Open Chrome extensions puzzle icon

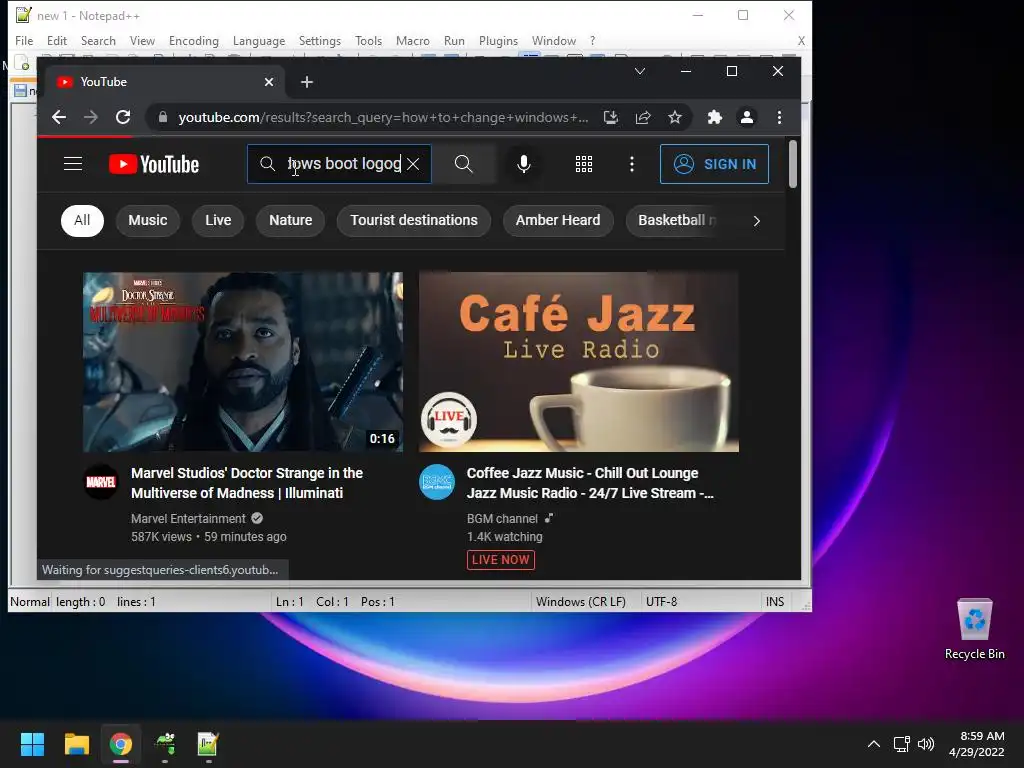(714, 117)
